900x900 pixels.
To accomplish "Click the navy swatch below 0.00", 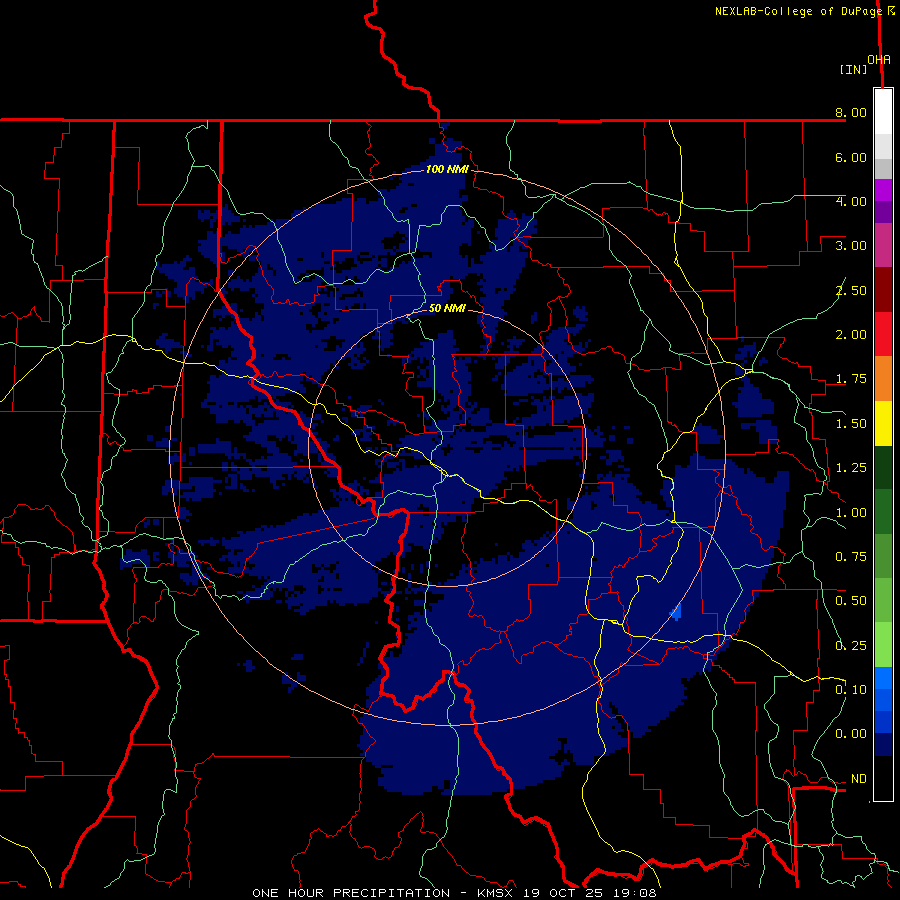I will pyautogui.click(x=883, y=744).
